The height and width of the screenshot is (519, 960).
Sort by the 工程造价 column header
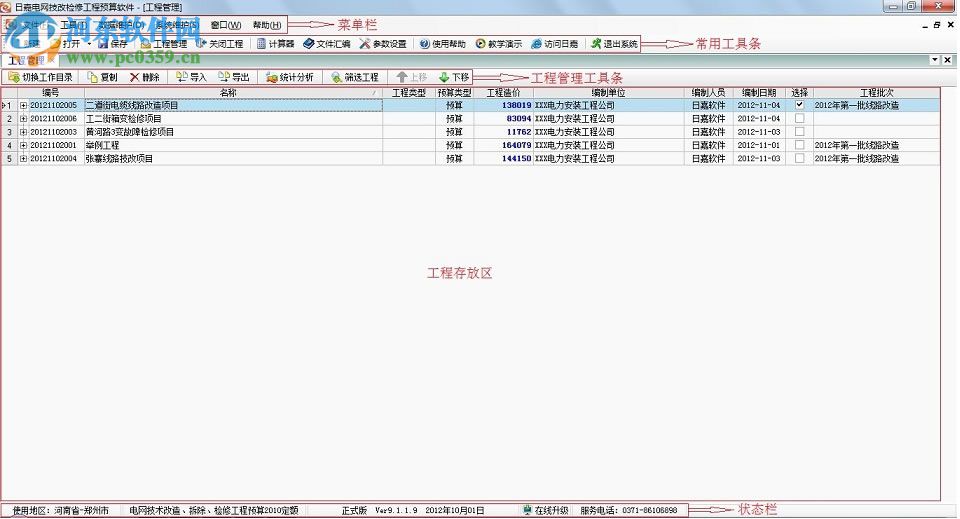503,92
